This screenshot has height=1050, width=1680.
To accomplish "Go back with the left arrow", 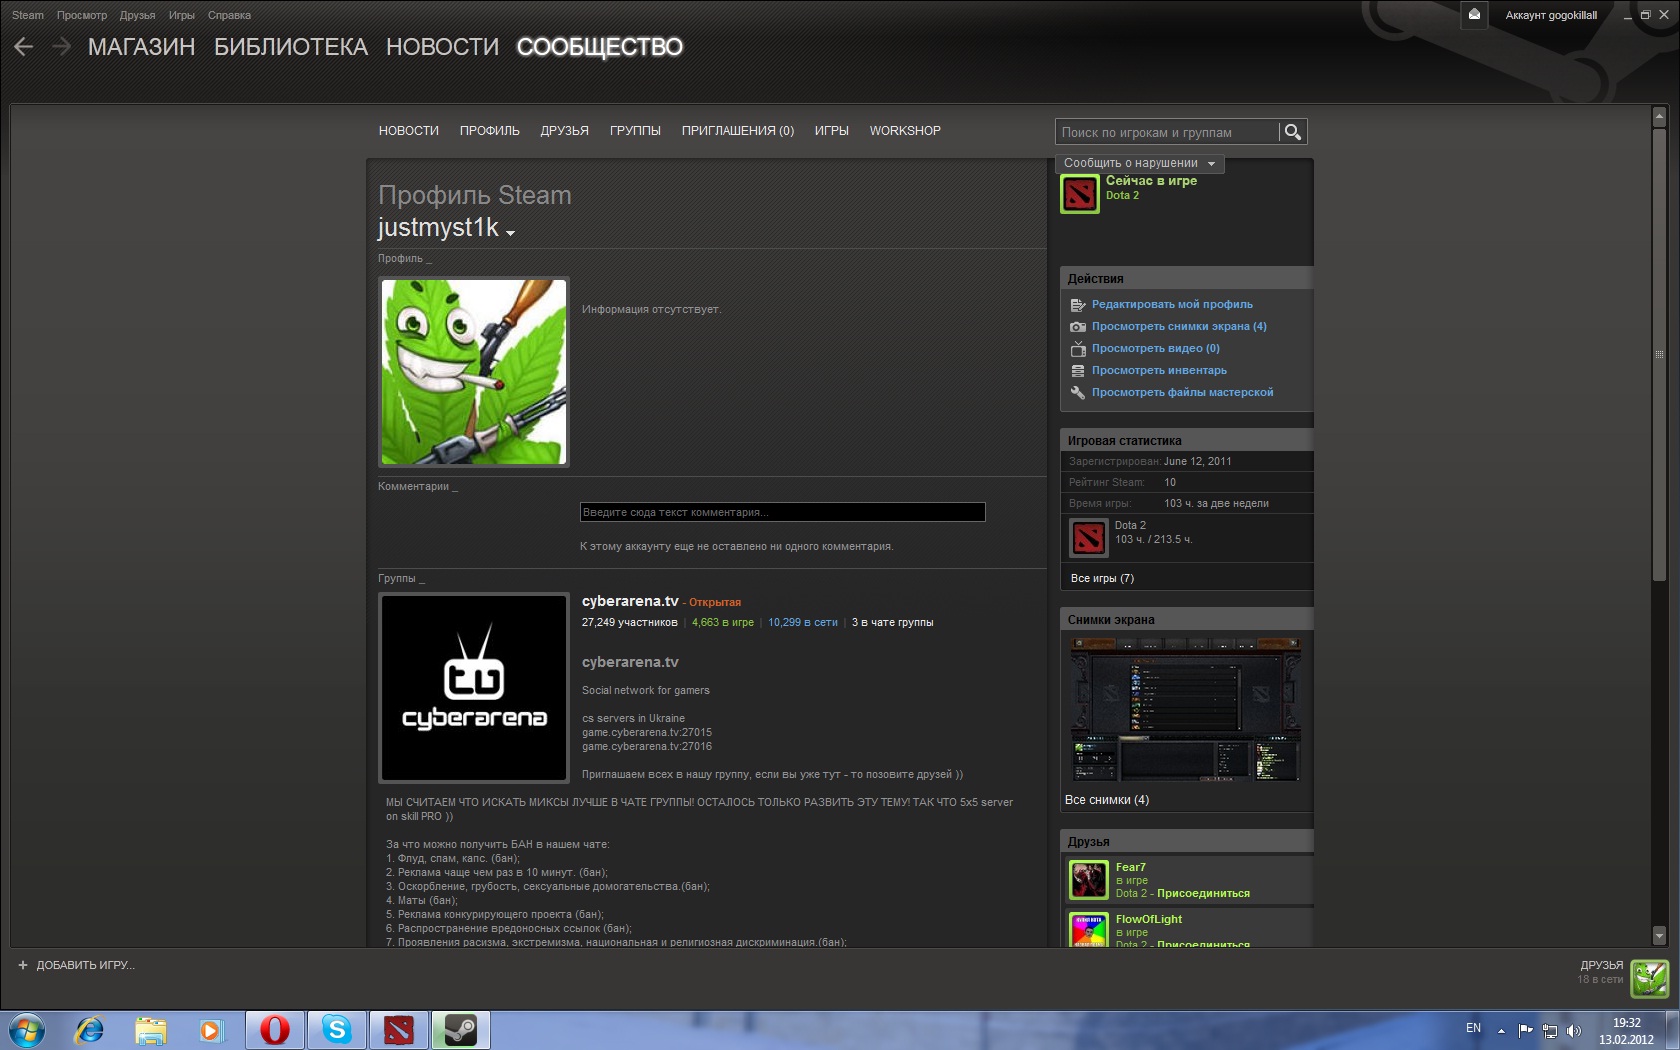I will click(24, 47).
